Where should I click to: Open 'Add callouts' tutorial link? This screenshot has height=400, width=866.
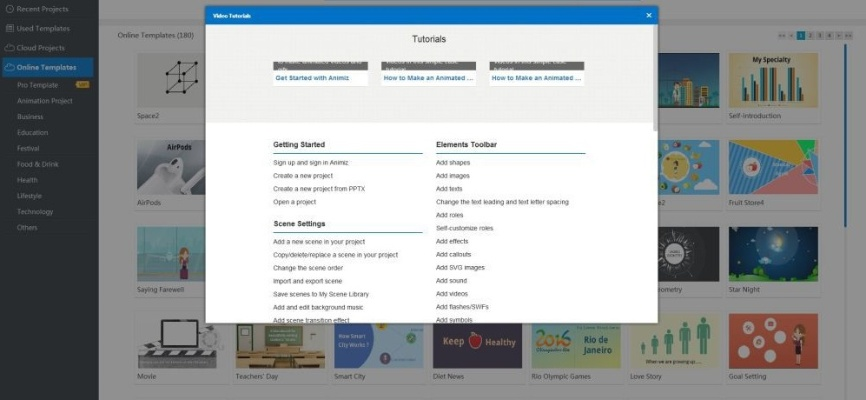(x=453, y=255)
